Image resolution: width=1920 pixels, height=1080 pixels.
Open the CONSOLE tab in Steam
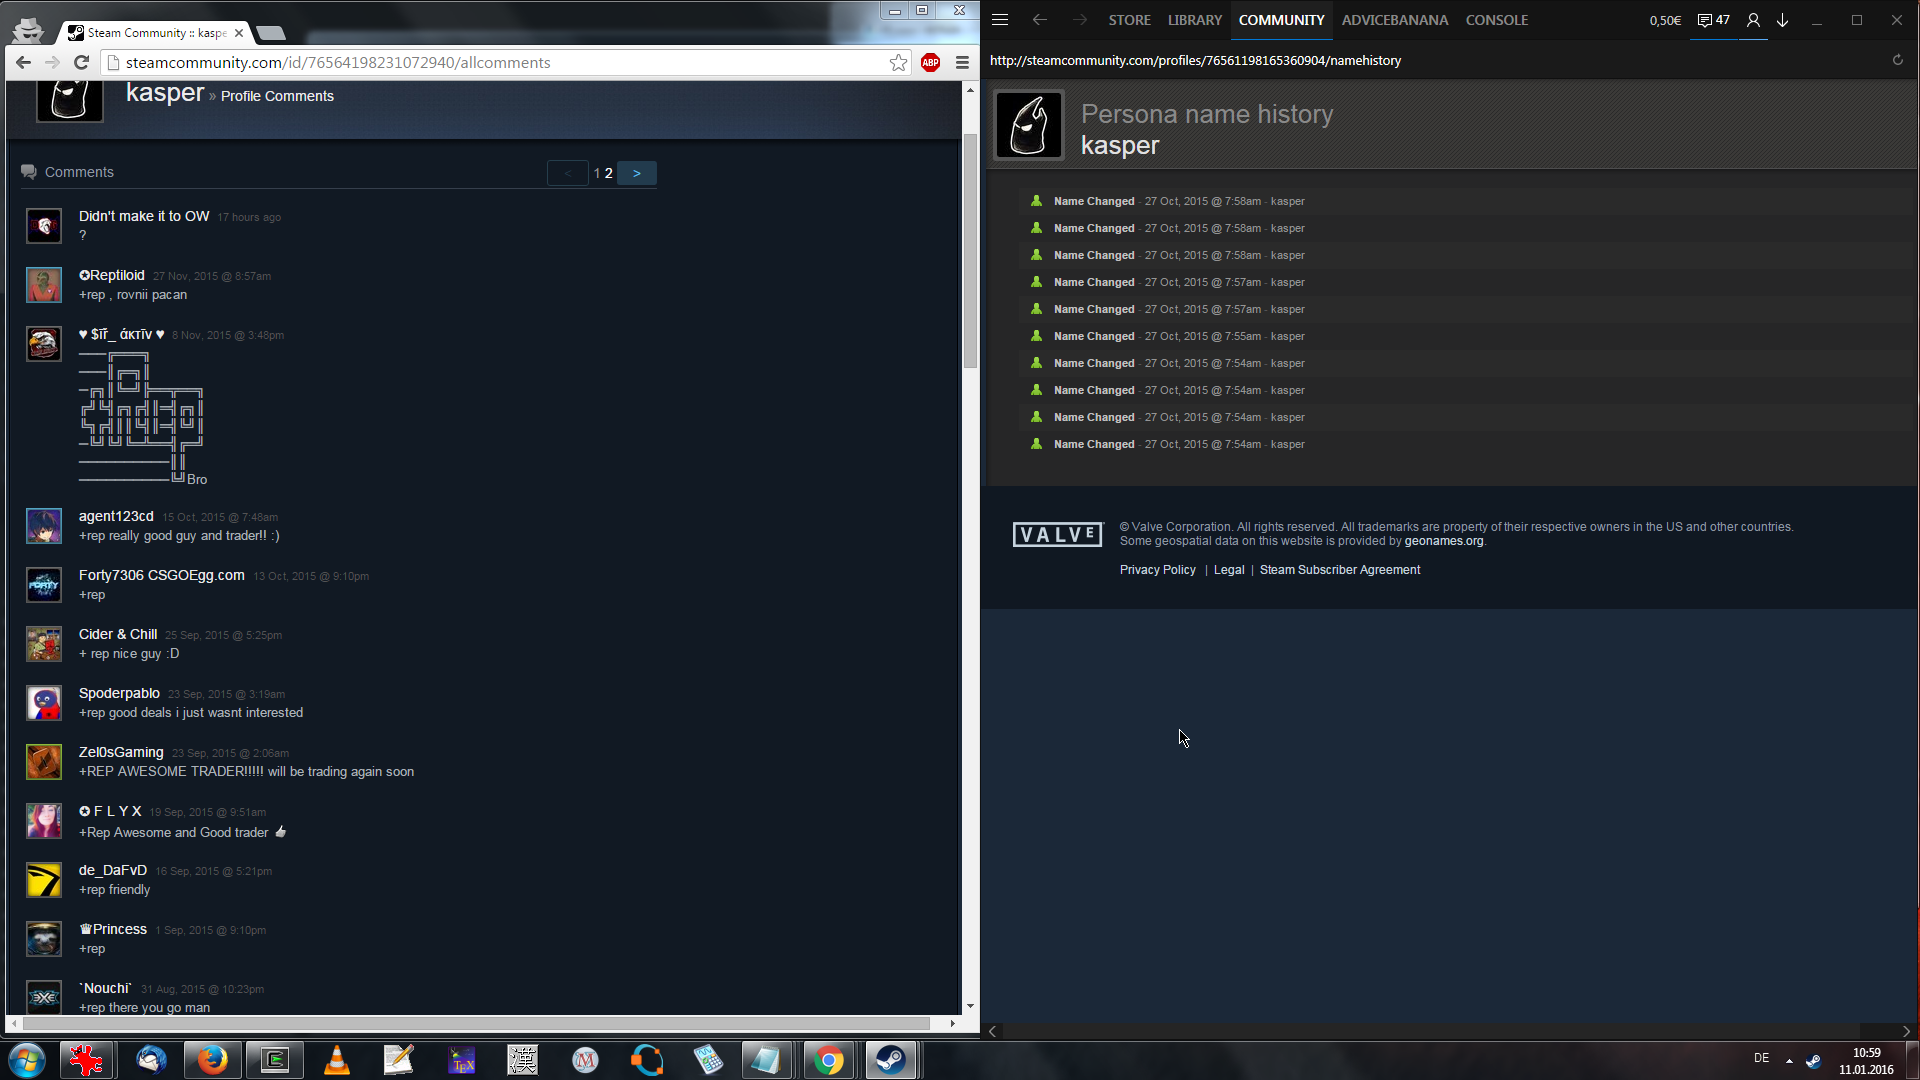1496,20
